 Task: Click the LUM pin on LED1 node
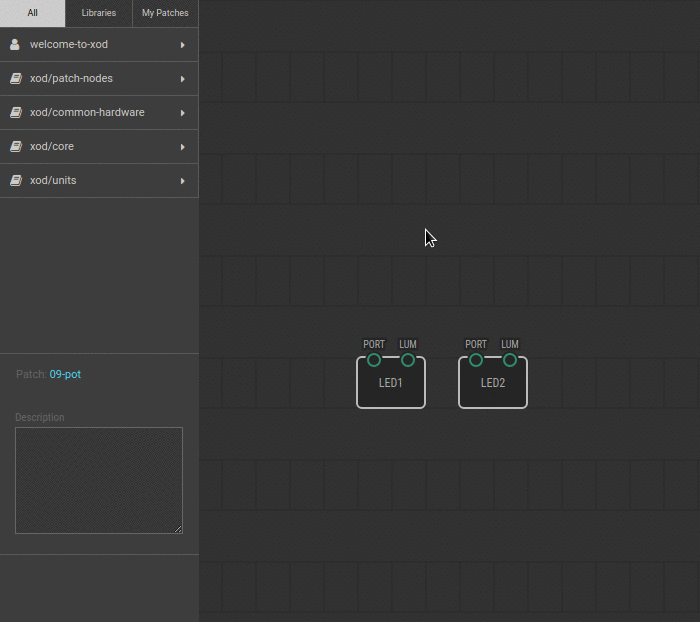(408, 360)
